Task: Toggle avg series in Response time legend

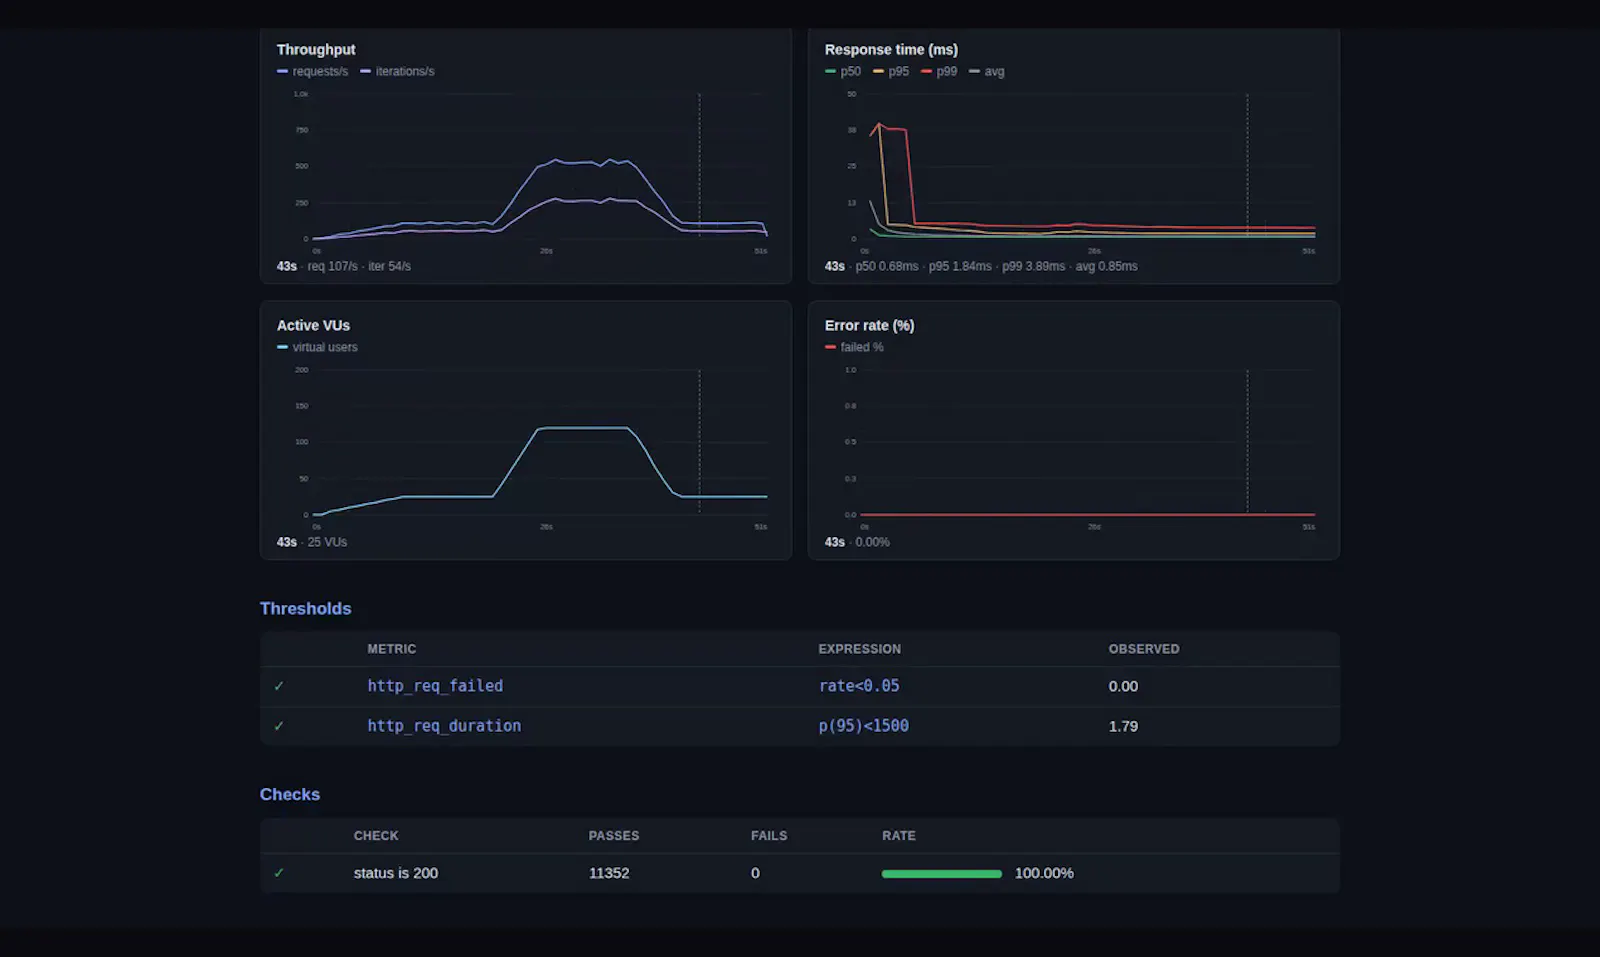Action: pyautogui.click(x=986, y=72)
